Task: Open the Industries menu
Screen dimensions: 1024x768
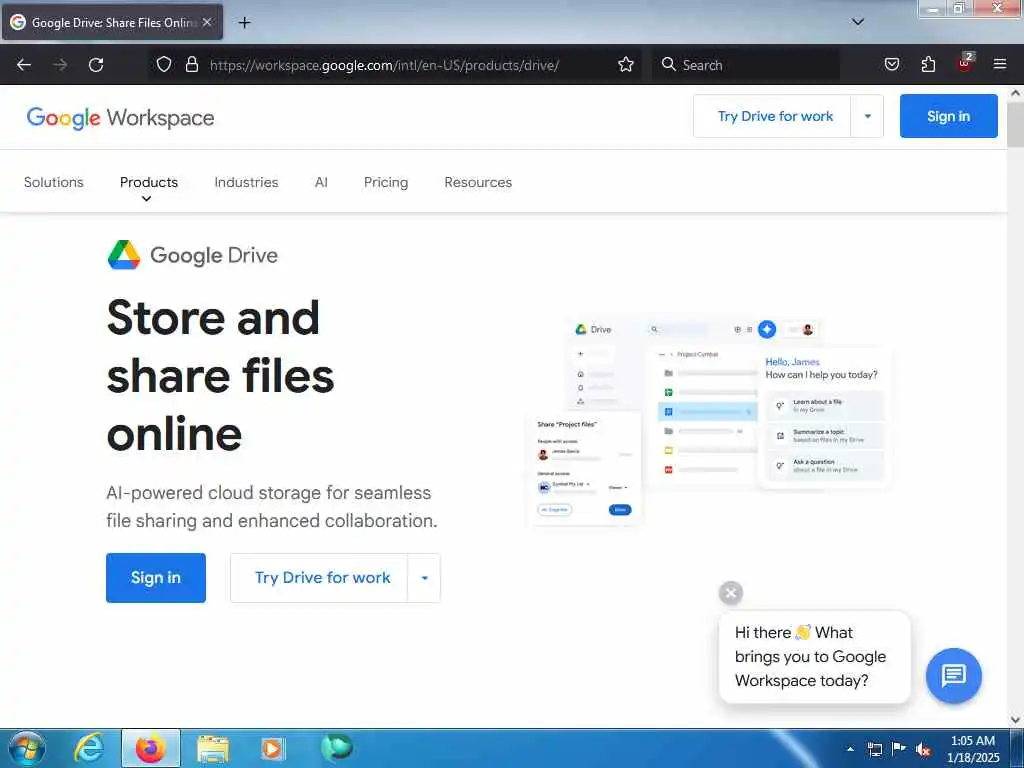Action: click(x=246, y=182)
